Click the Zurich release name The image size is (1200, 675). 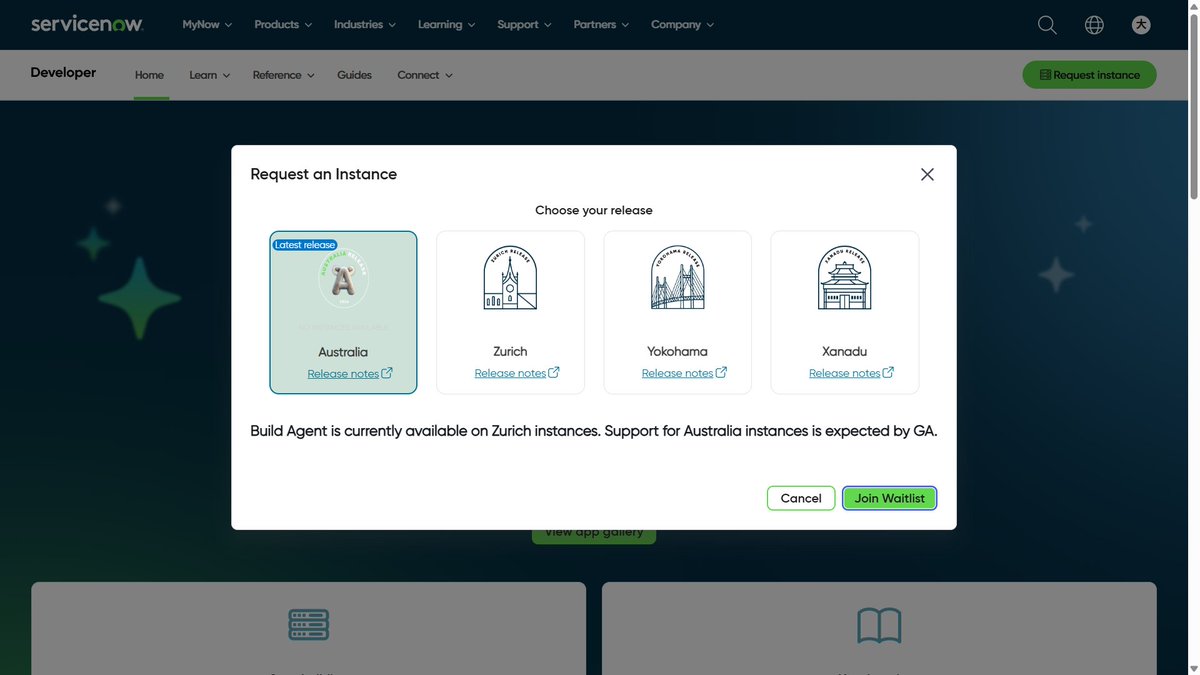click(510, 352)
